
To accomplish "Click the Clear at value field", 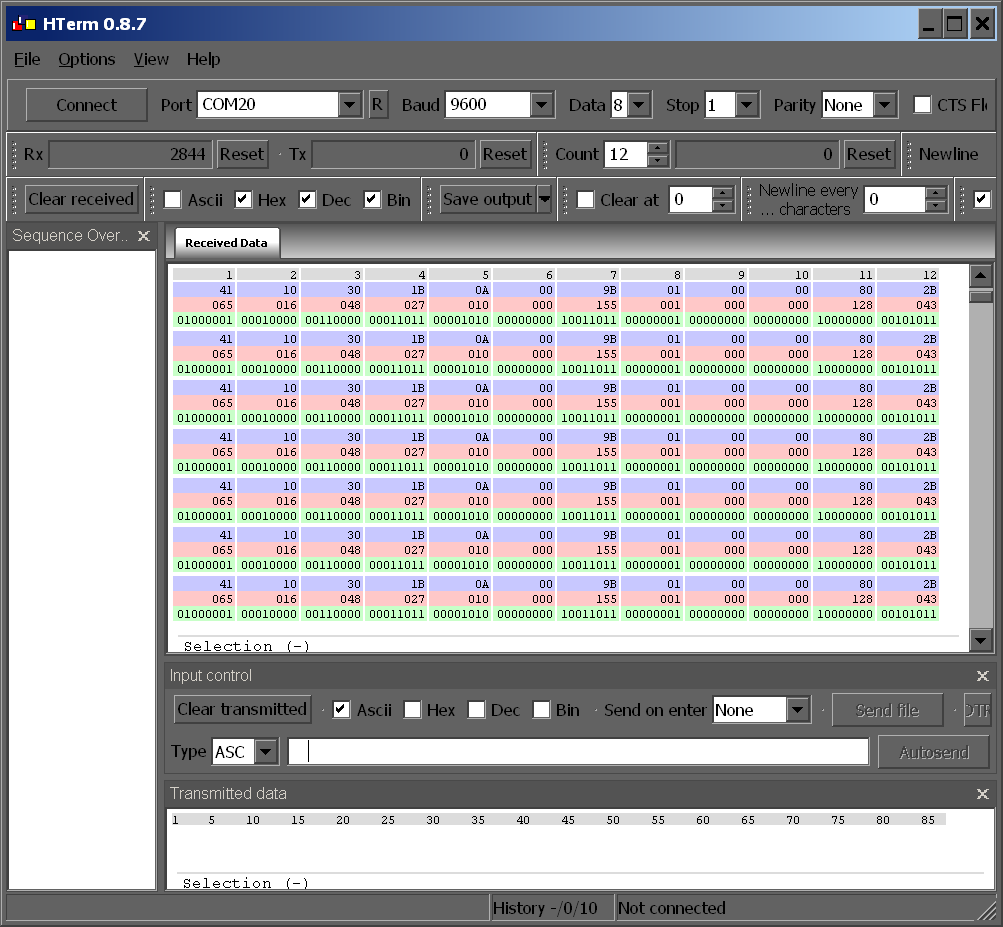I will tap(691, 200).
